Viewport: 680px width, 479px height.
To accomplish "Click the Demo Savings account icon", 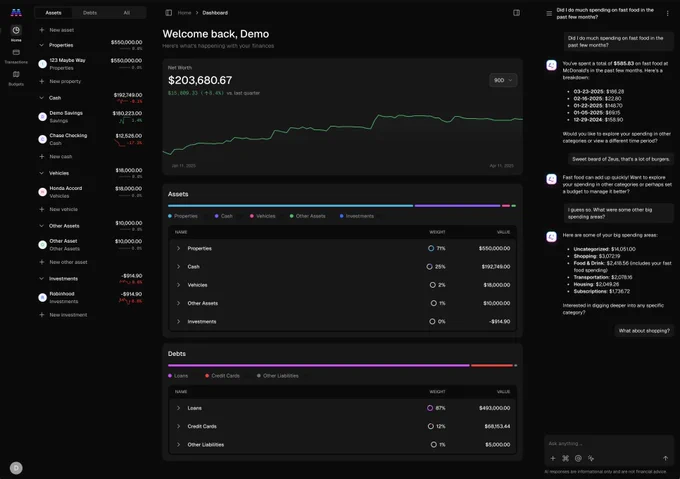I will [42, 117].
